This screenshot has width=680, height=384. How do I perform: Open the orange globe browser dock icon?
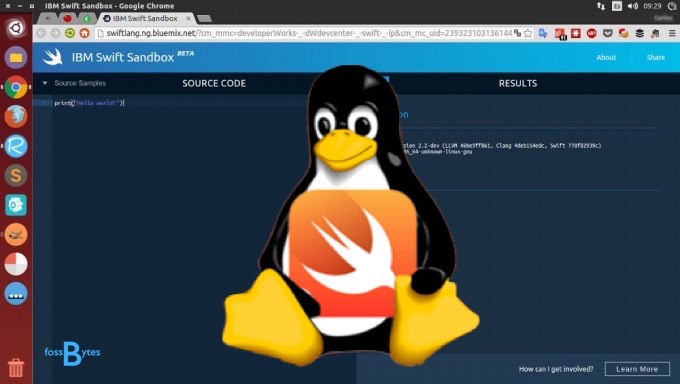[16, 116]
